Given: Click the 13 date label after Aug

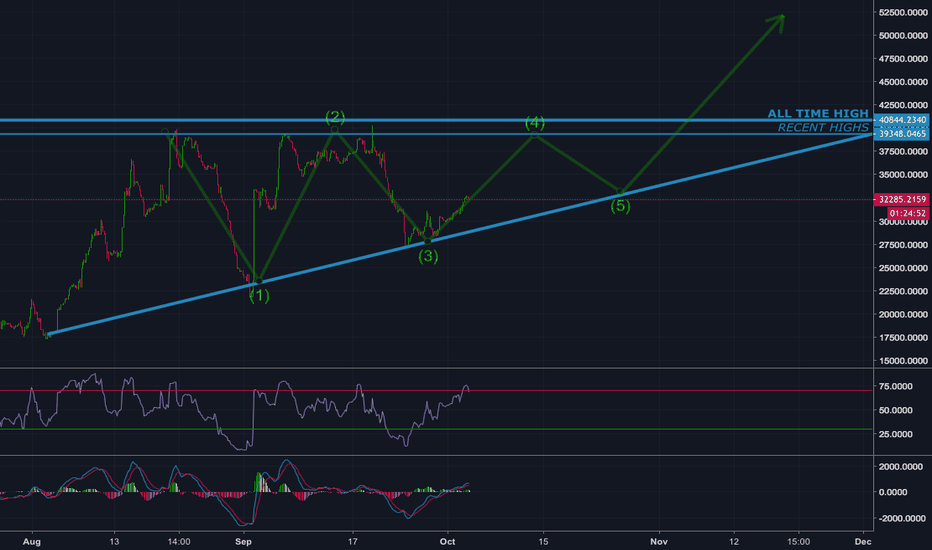Looking at the screenshot, I should [114, 542].
